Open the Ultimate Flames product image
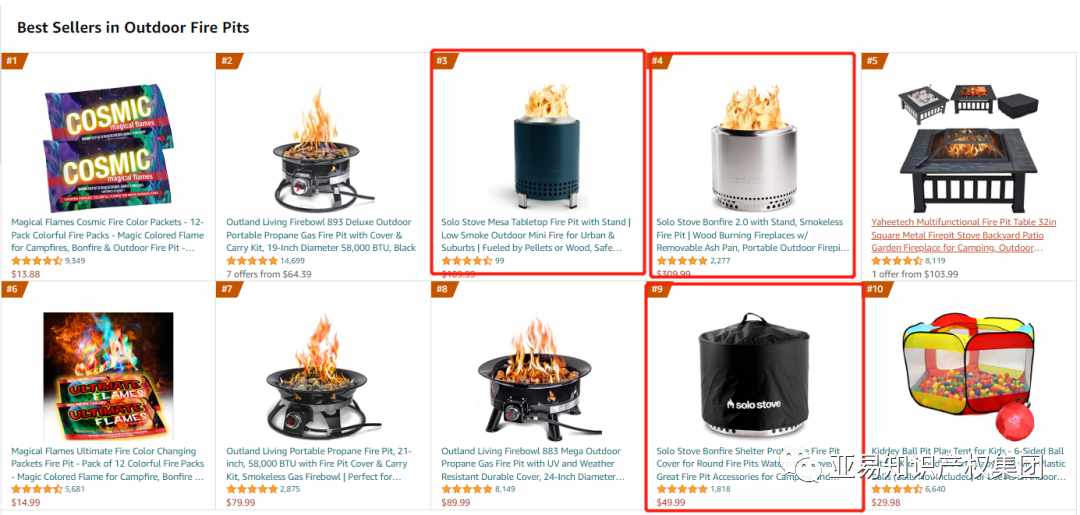The height and width of the screenshot is (515, 1080). 108,376
